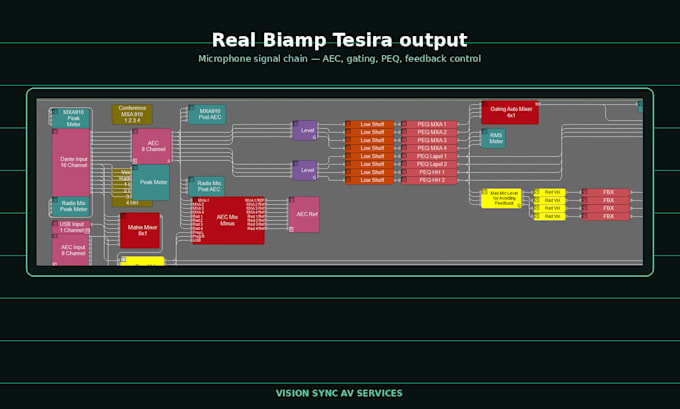Select the Conference MXA 910 label block

click(132, 114)
